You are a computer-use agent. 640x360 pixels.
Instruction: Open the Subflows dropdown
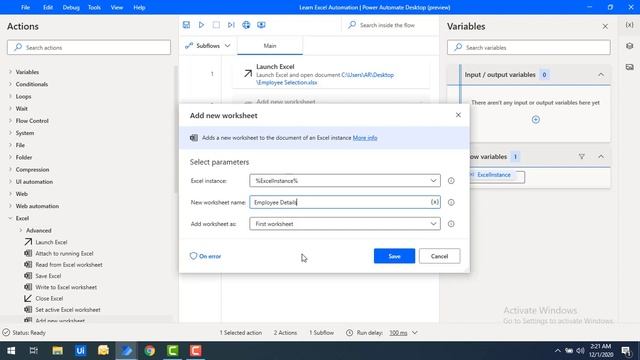coord(208,46)
